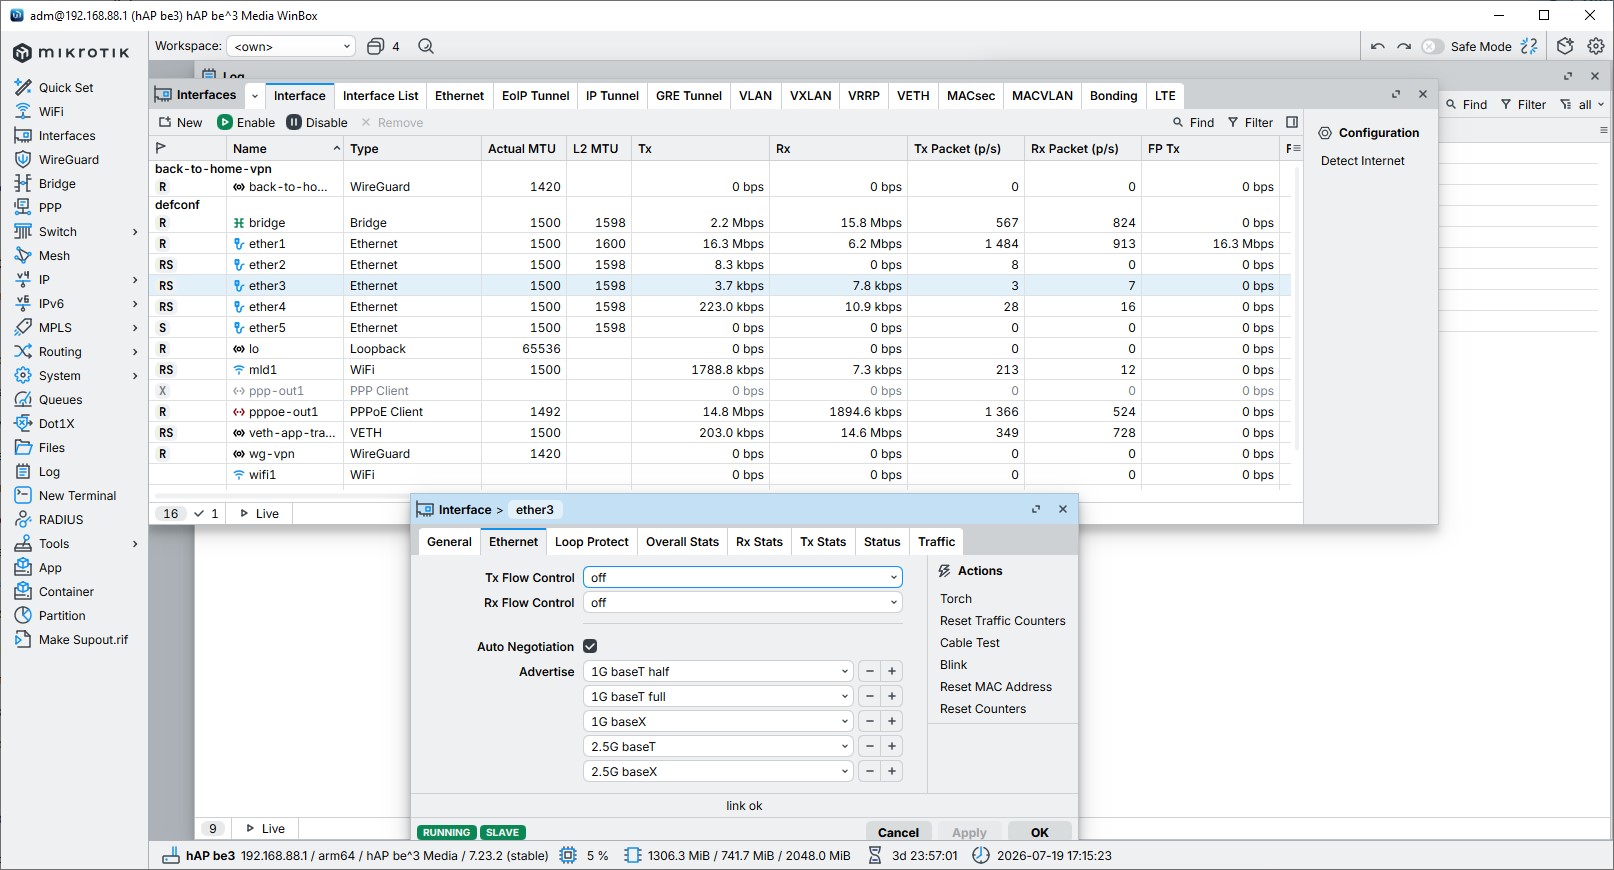Click the search magnifier beside Workspace
Image resolution: width=1614 pixels, height=870 pixels.
(x=426, y=46)
